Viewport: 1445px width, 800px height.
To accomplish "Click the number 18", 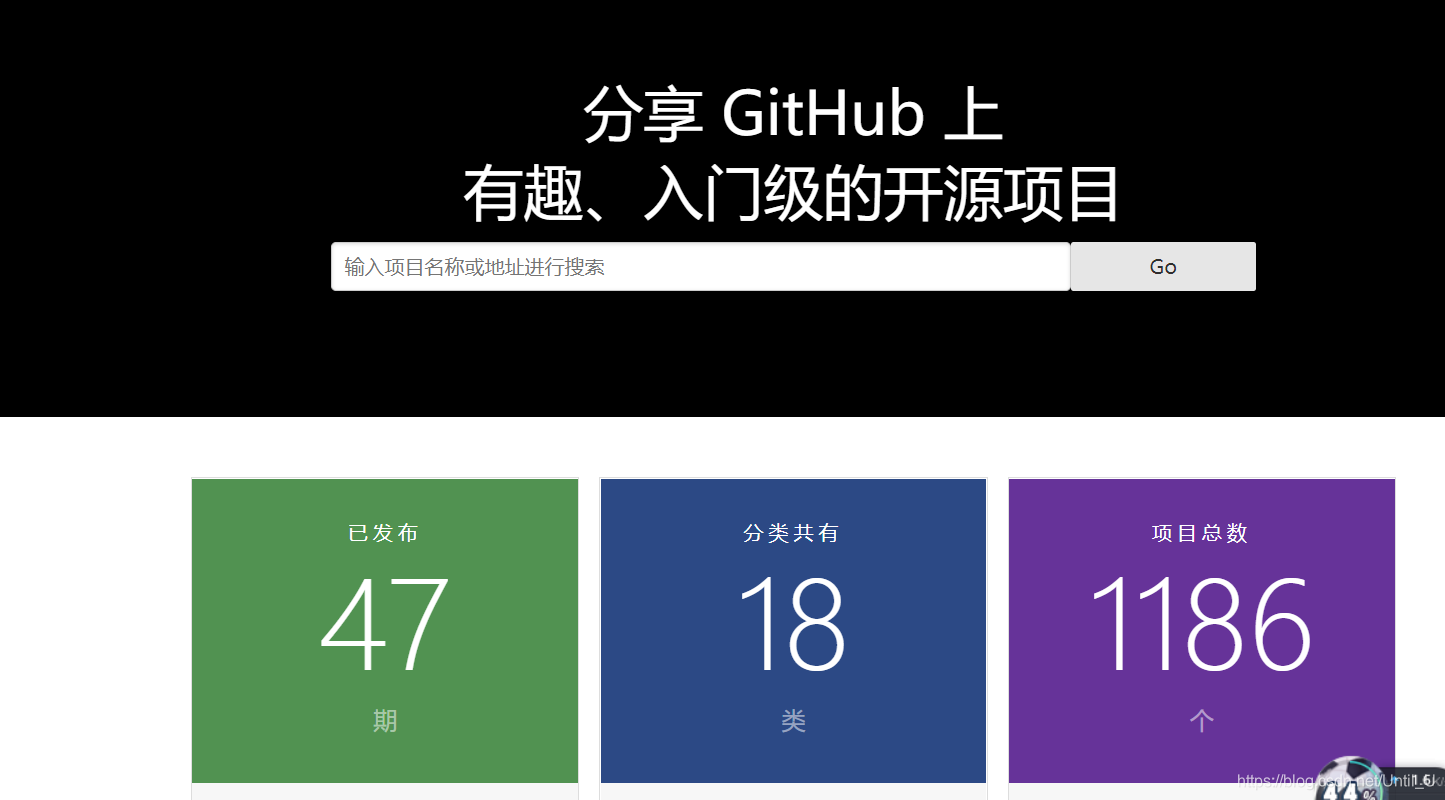I will point(792,625).
